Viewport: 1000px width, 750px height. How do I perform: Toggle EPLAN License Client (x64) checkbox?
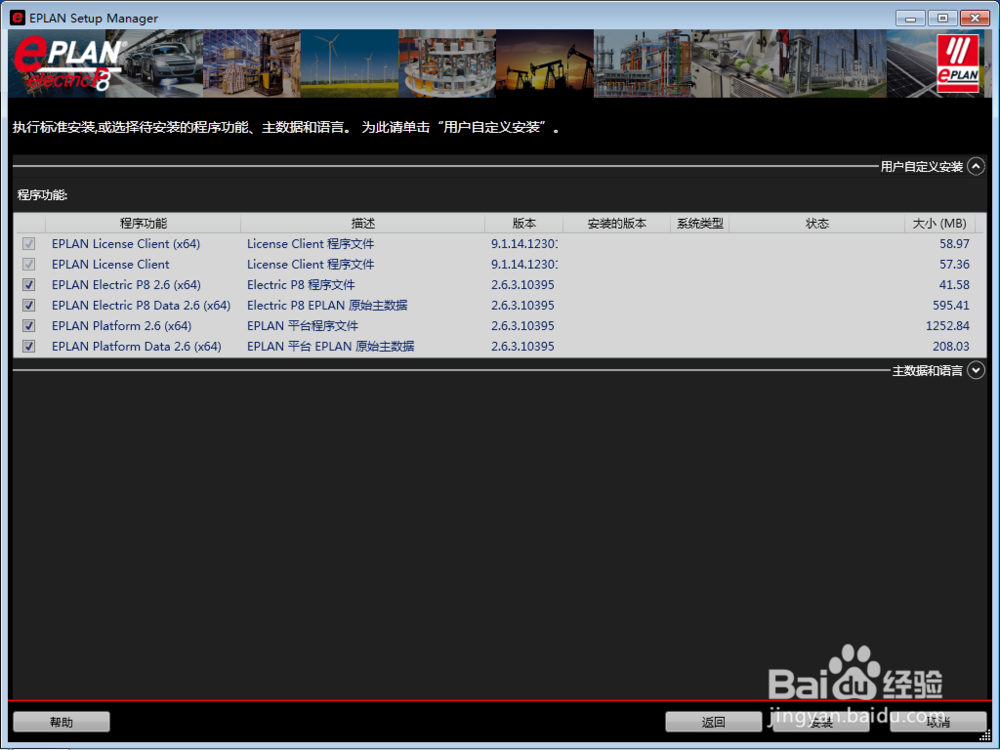(29, 244)
